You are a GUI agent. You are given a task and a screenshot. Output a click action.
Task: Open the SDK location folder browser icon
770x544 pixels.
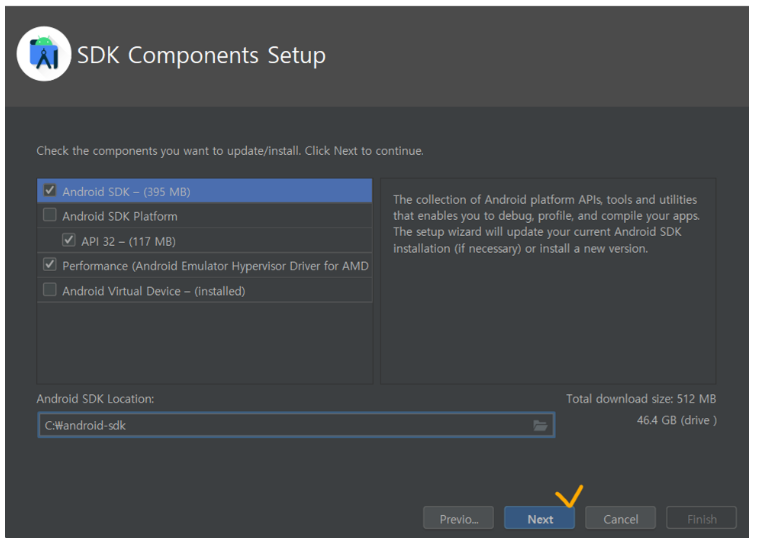pyautogui.click(x=540, y=425)
